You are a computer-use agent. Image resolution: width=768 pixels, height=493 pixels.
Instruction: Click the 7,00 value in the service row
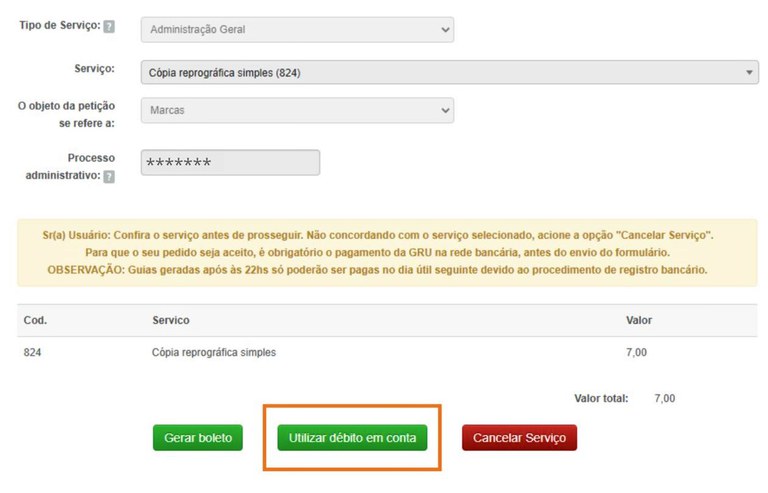637,352
